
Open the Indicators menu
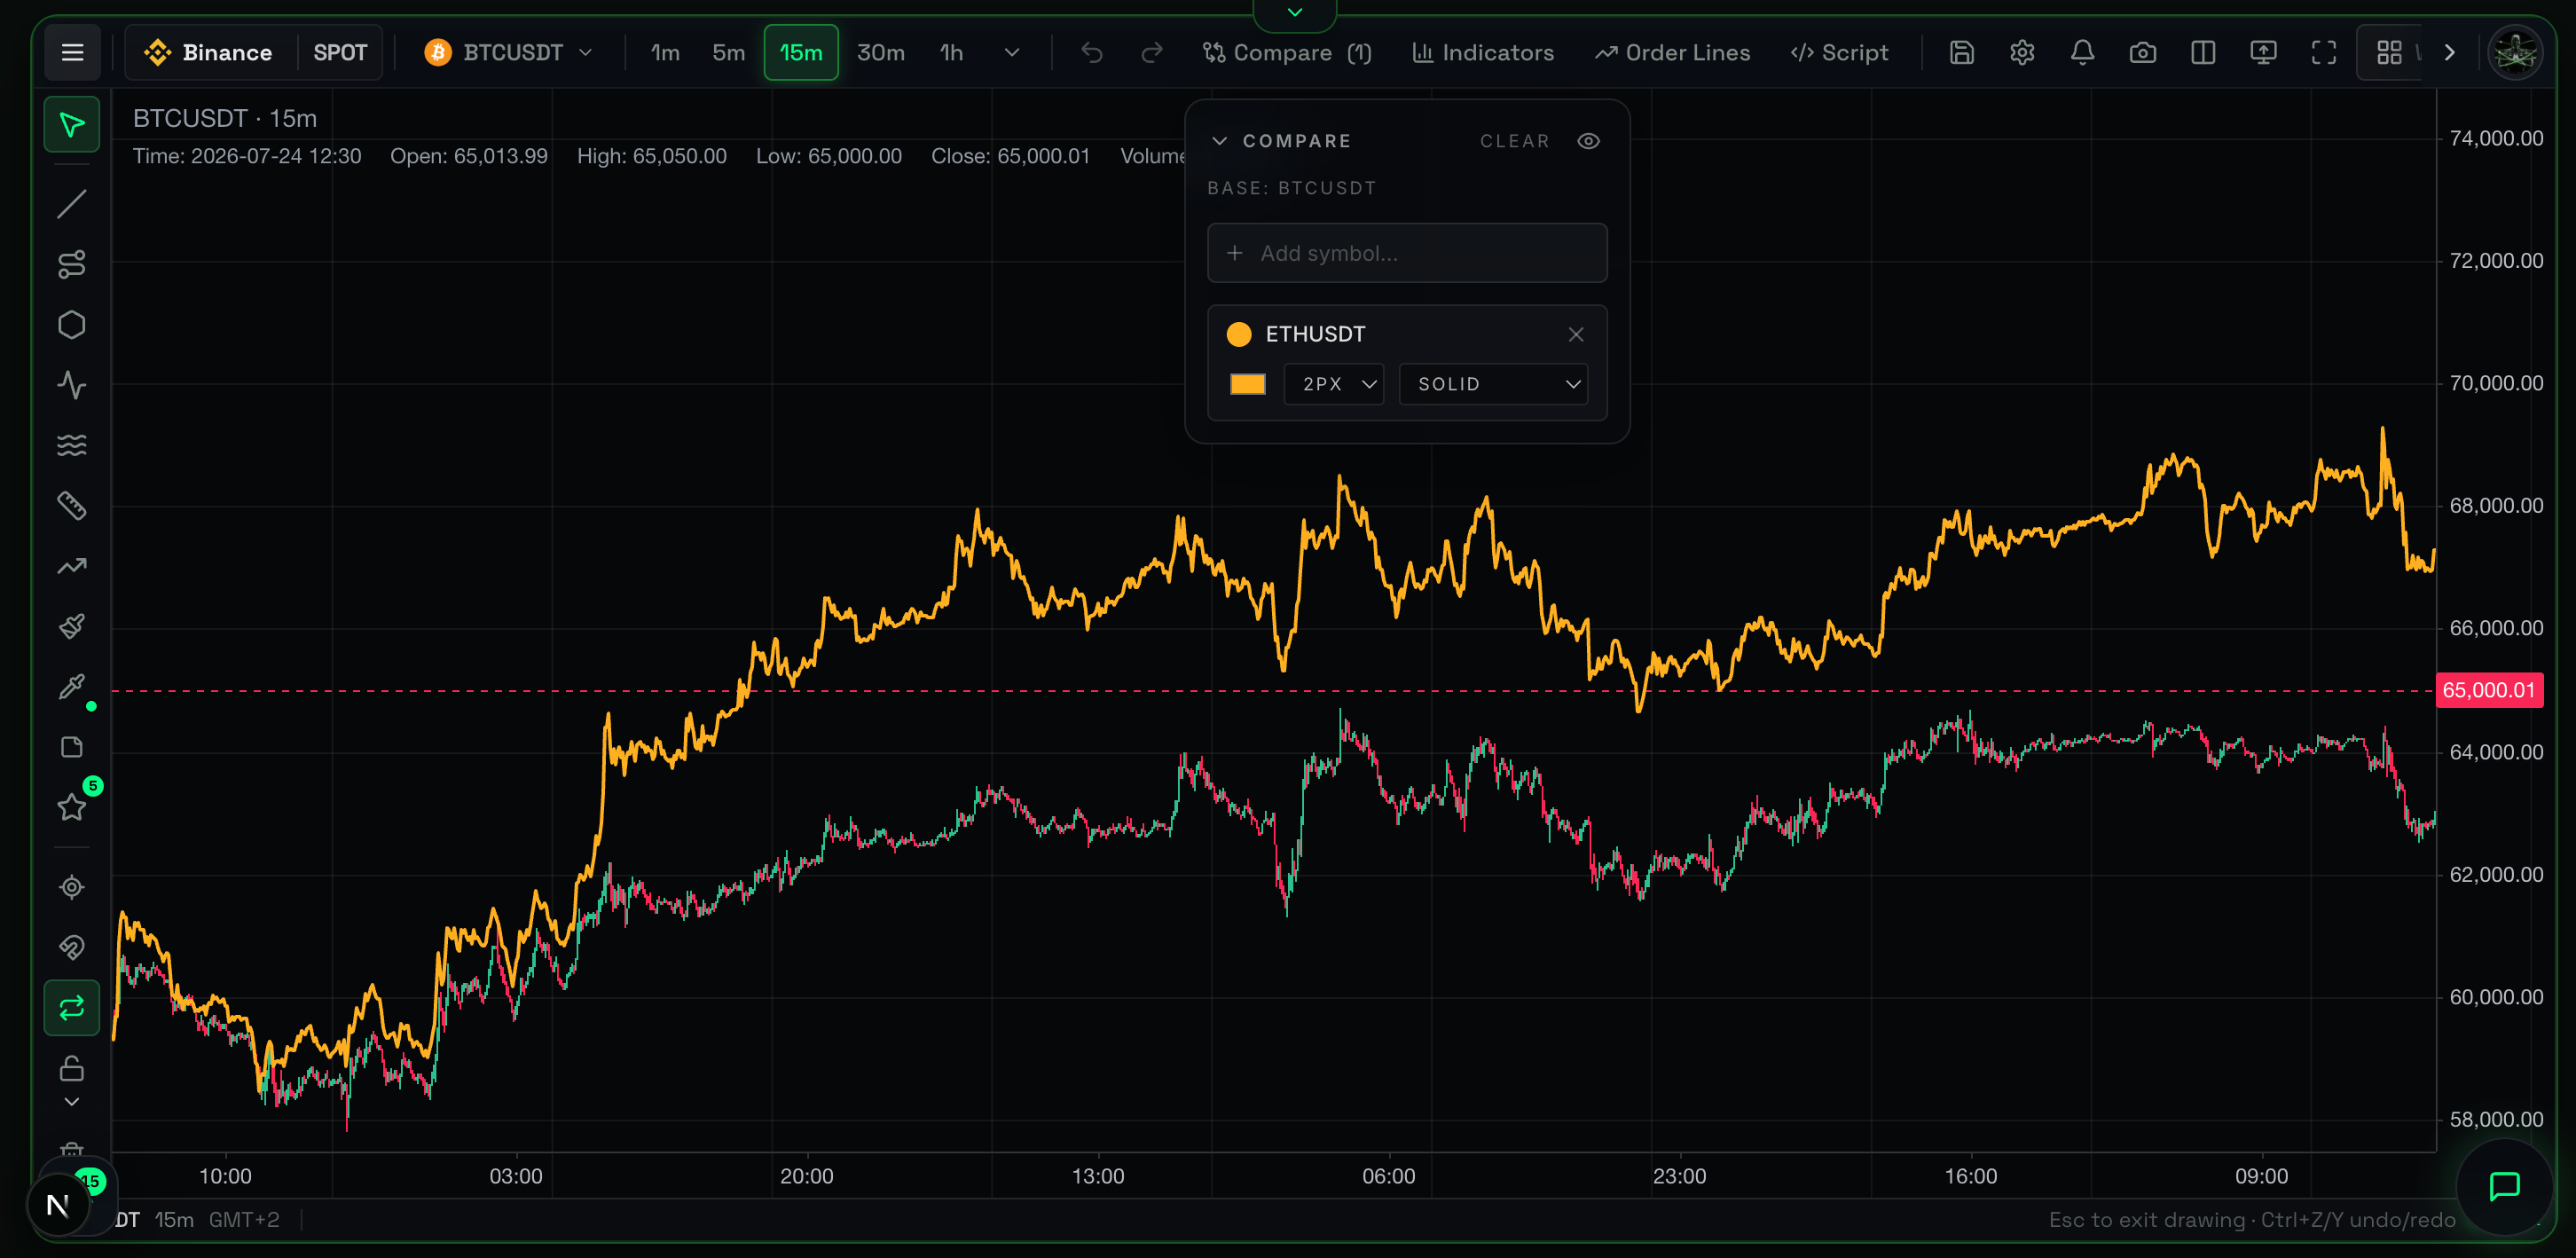pos(1483,53)
